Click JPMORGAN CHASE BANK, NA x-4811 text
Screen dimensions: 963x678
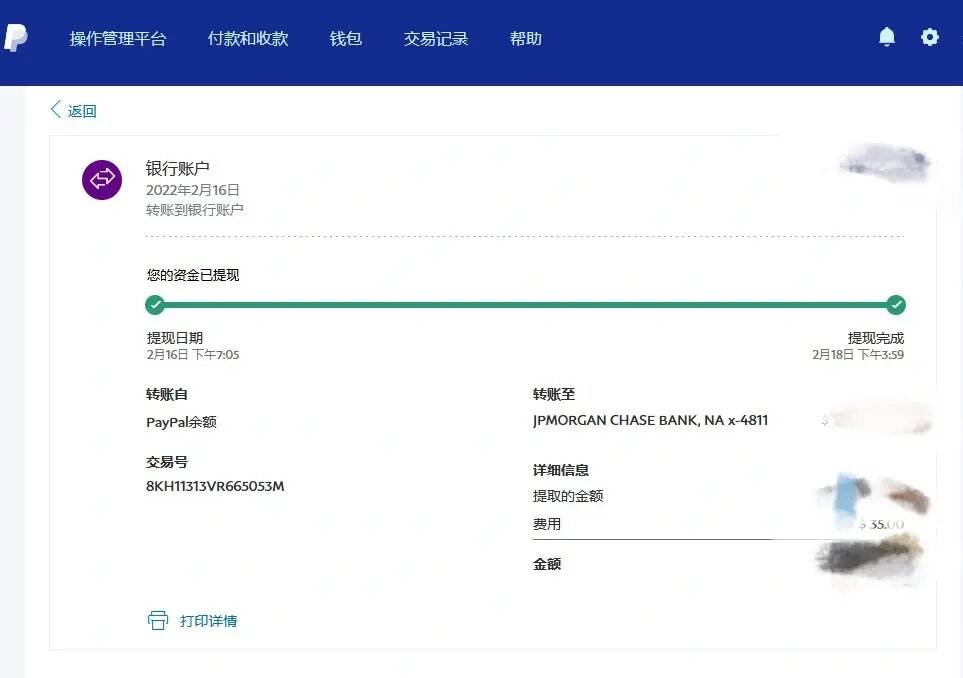click(x=650, y=420)
